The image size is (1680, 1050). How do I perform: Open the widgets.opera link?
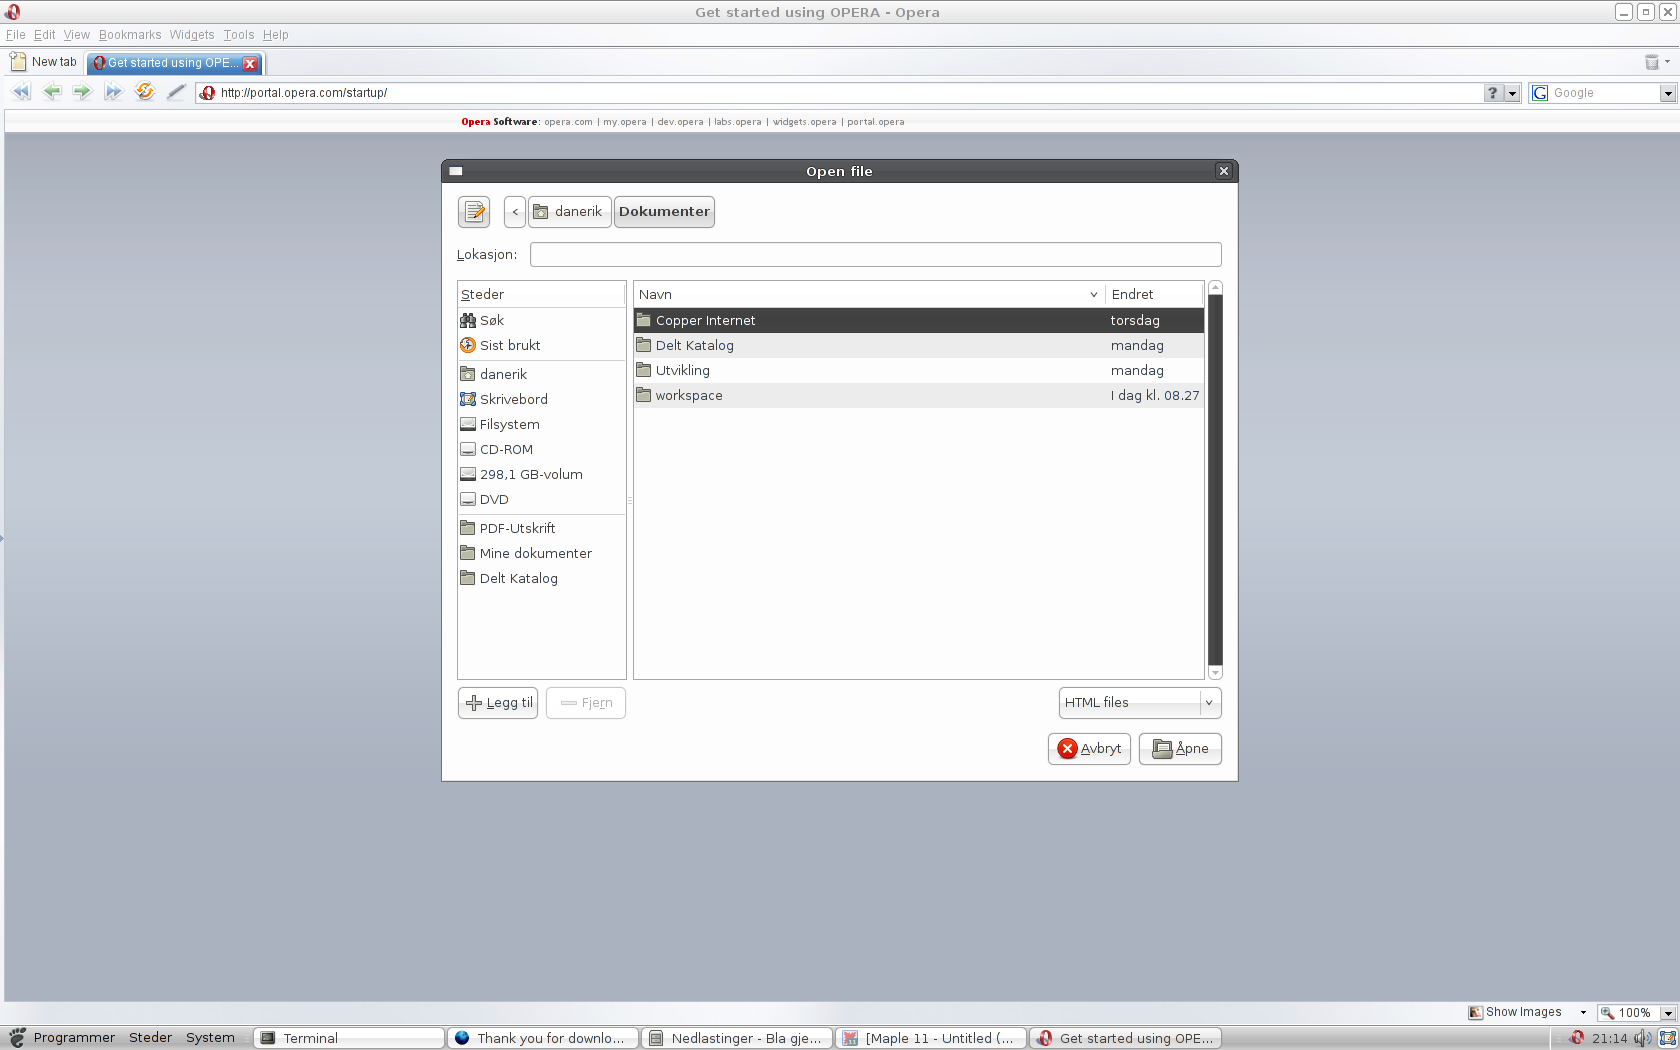[x=804, y=122]
